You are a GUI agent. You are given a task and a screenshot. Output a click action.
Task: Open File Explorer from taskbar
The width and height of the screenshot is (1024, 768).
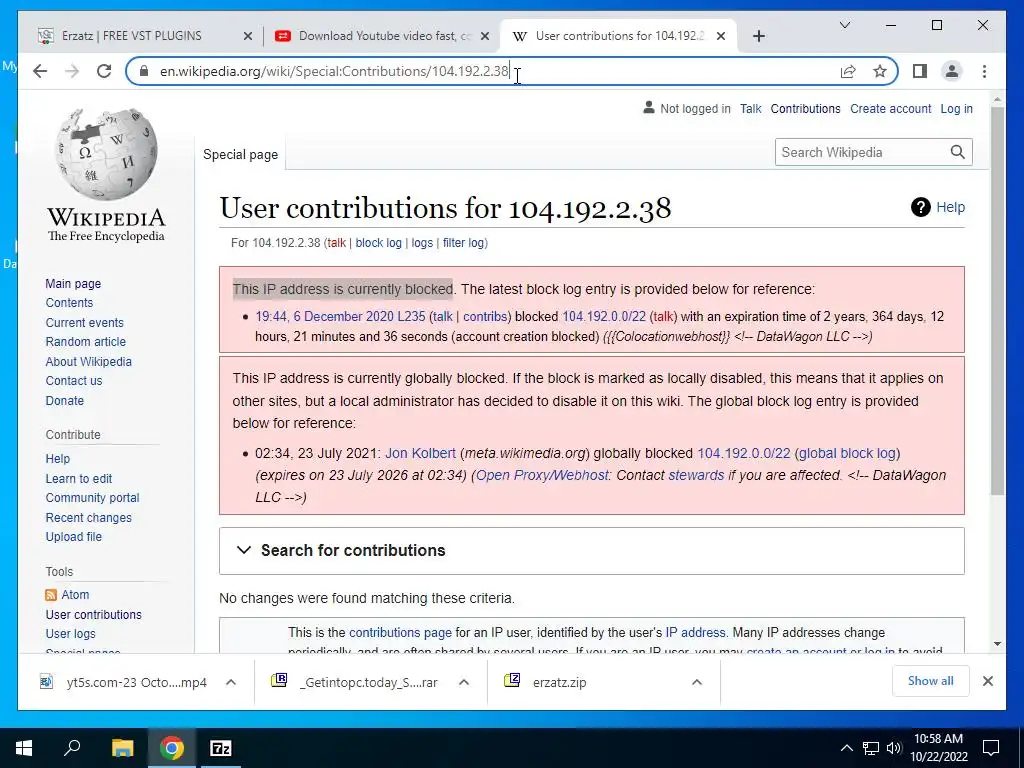122,748
